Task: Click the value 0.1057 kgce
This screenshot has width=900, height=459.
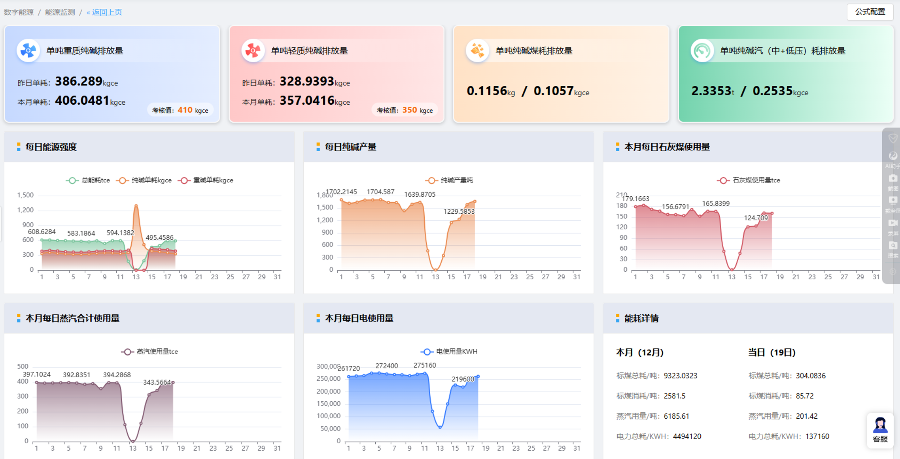Action: [561, 91]
